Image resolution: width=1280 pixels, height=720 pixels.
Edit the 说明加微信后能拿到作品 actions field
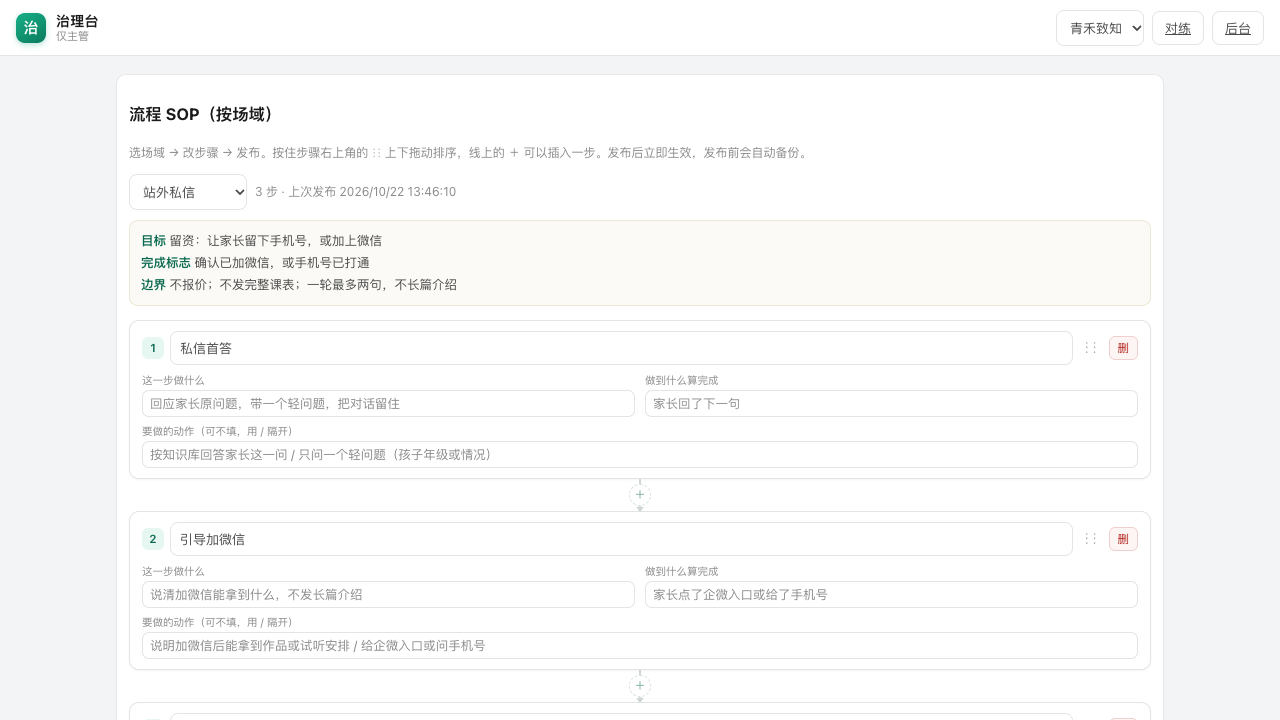pos(640,646)
